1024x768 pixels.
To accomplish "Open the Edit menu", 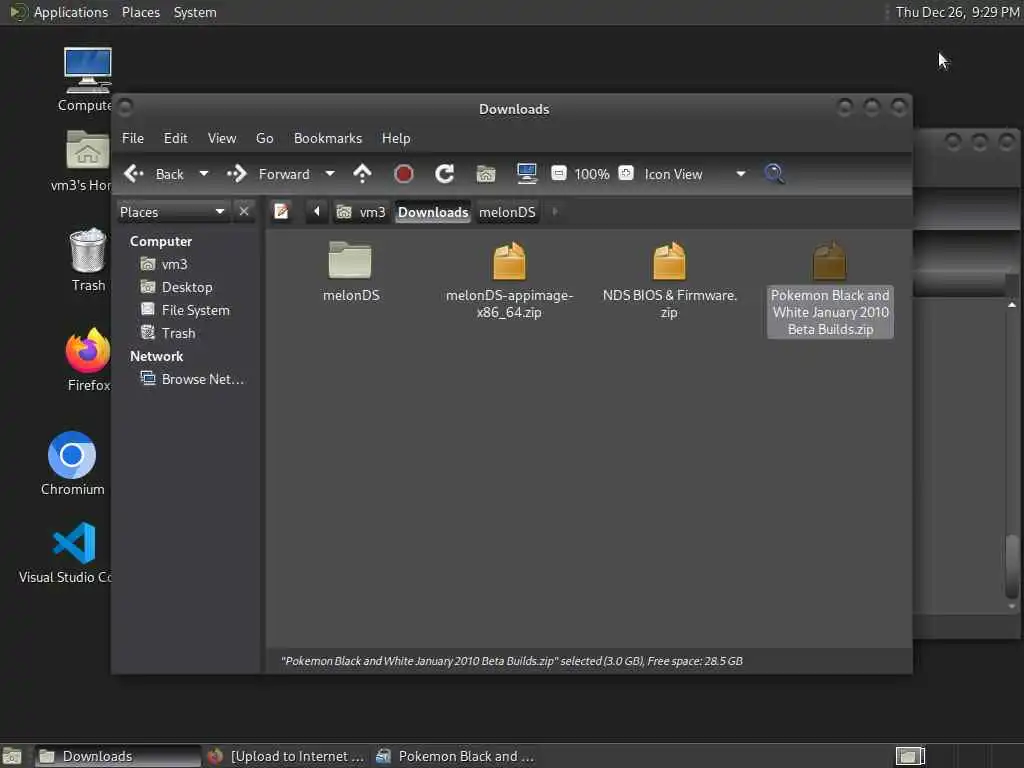I will pos(175,138).
